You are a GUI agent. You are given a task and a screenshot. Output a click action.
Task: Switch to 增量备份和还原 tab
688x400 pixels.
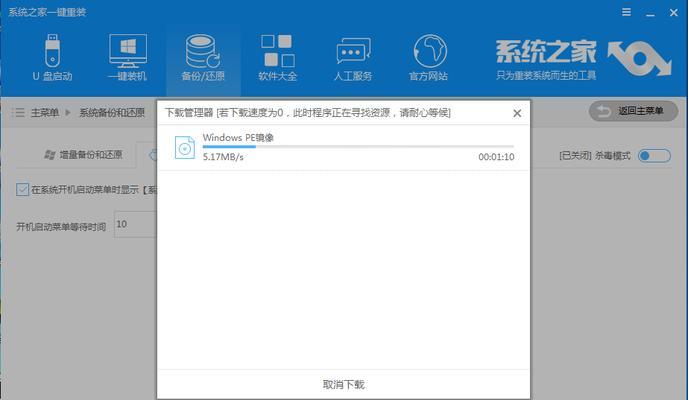pos(83,155)
